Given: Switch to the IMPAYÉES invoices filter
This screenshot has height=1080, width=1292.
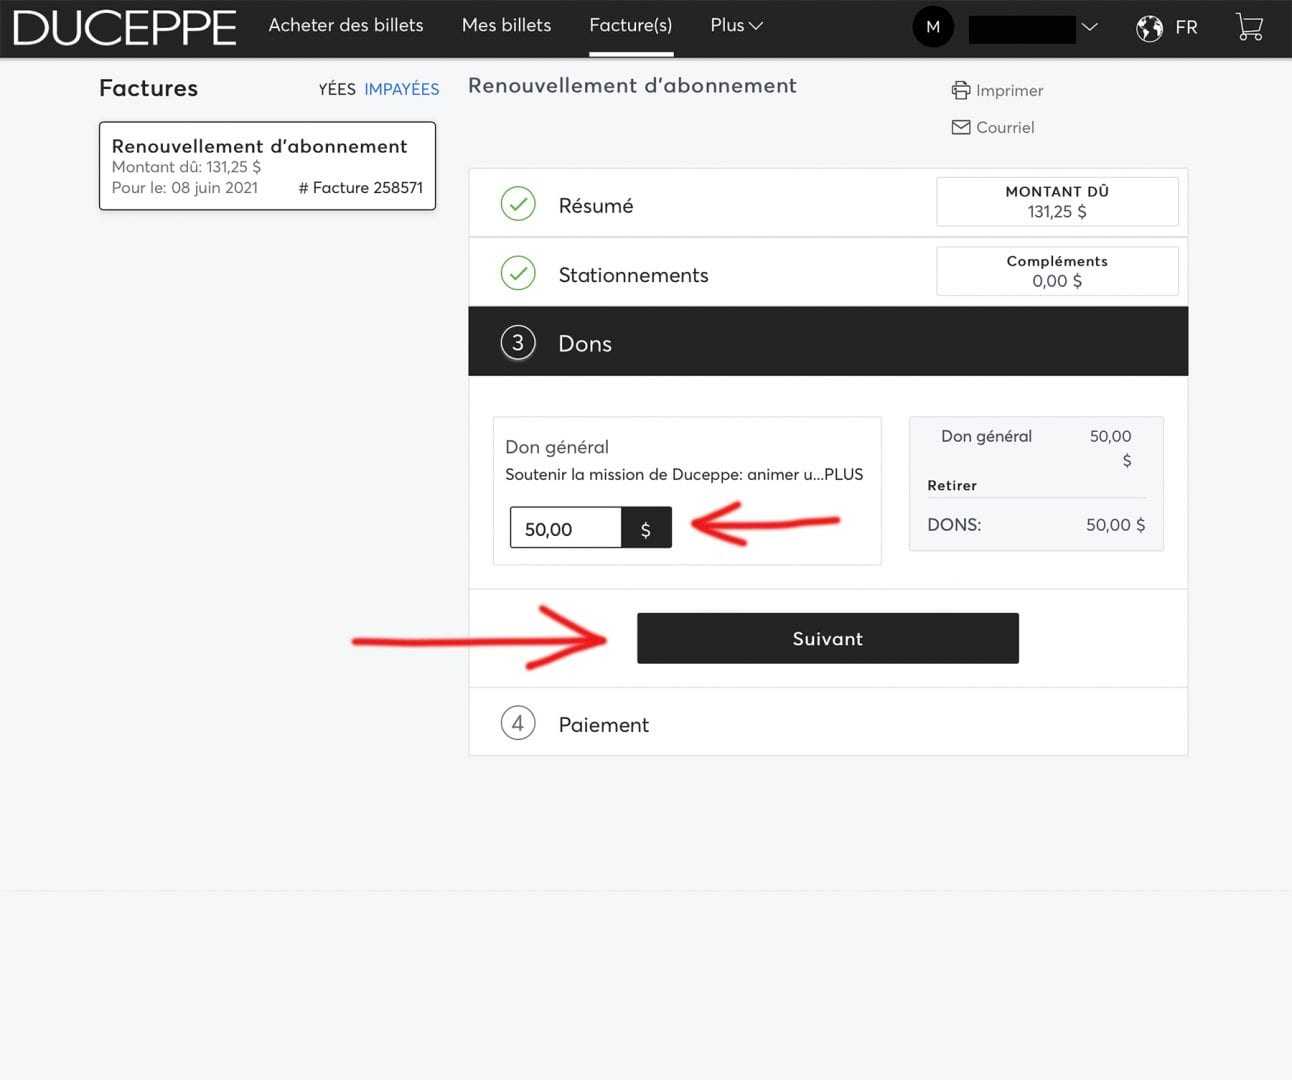Looking at the screenshot, I should 401,89.
